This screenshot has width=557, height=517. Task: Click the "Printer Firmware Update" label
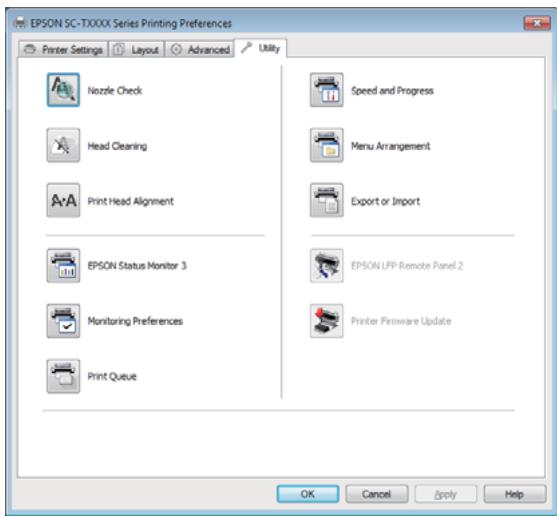pyautogui.click(x=401, y=321)
